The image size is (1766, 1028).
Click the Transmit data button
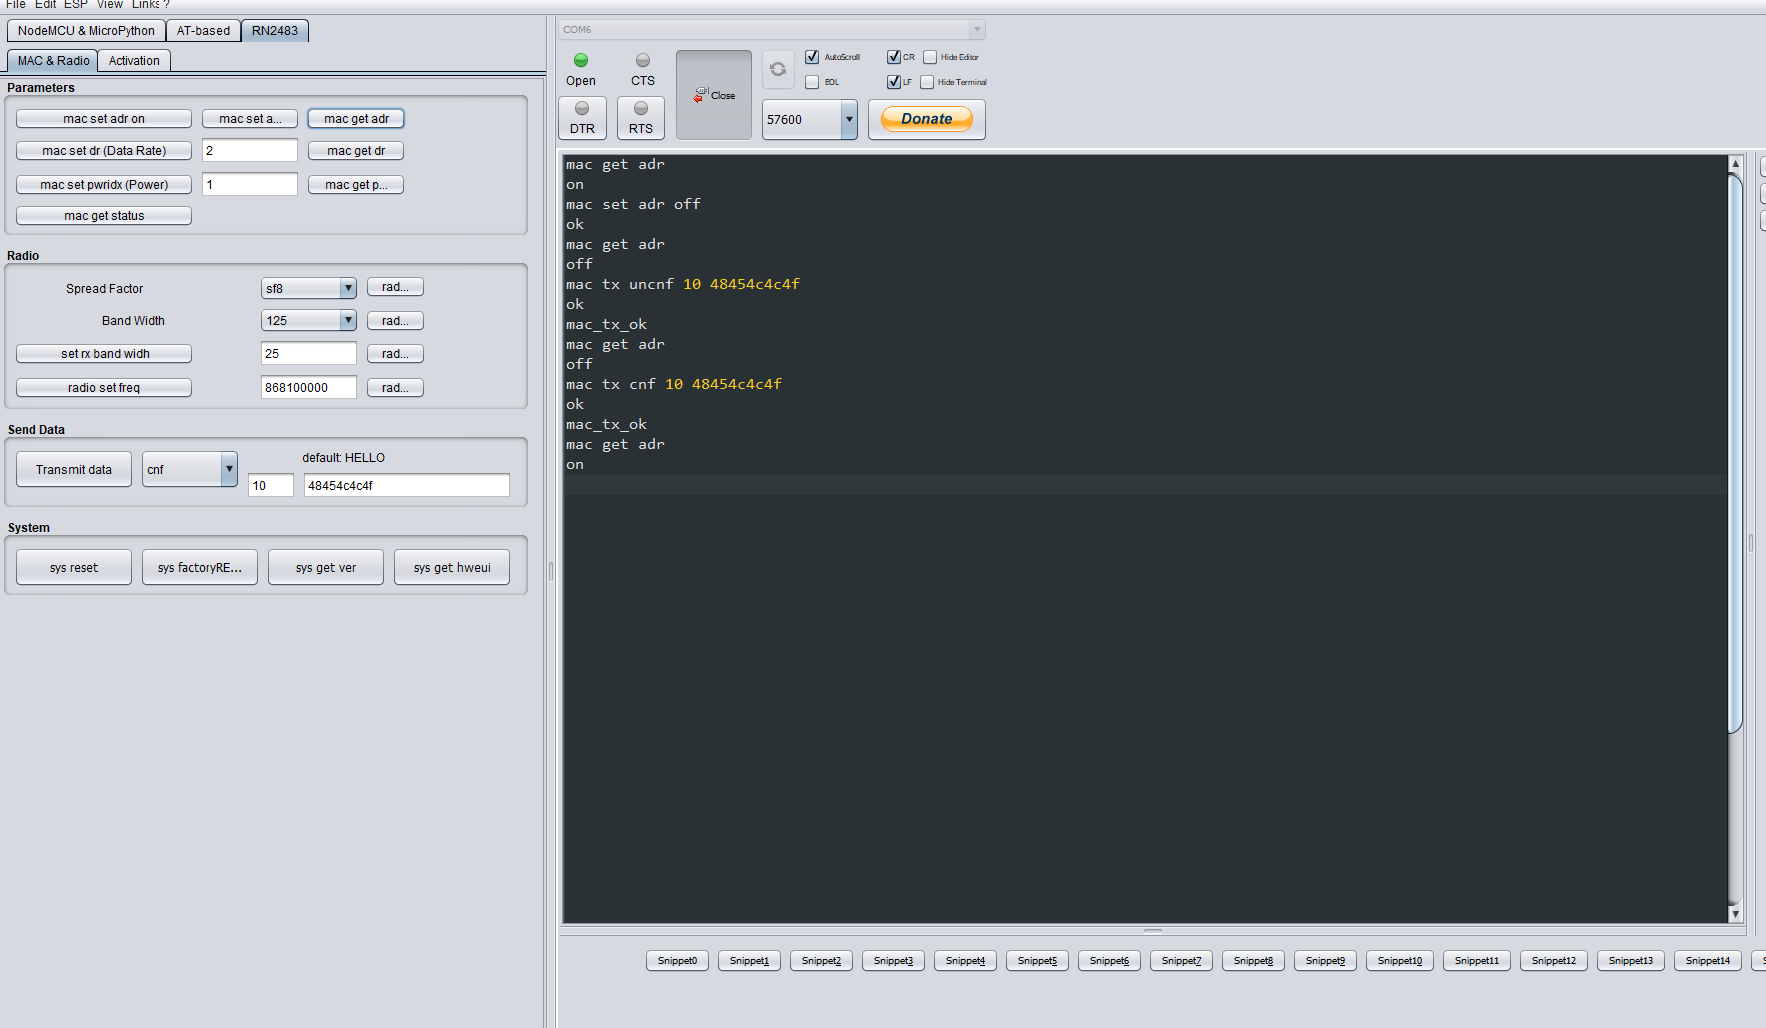(74, 469)
